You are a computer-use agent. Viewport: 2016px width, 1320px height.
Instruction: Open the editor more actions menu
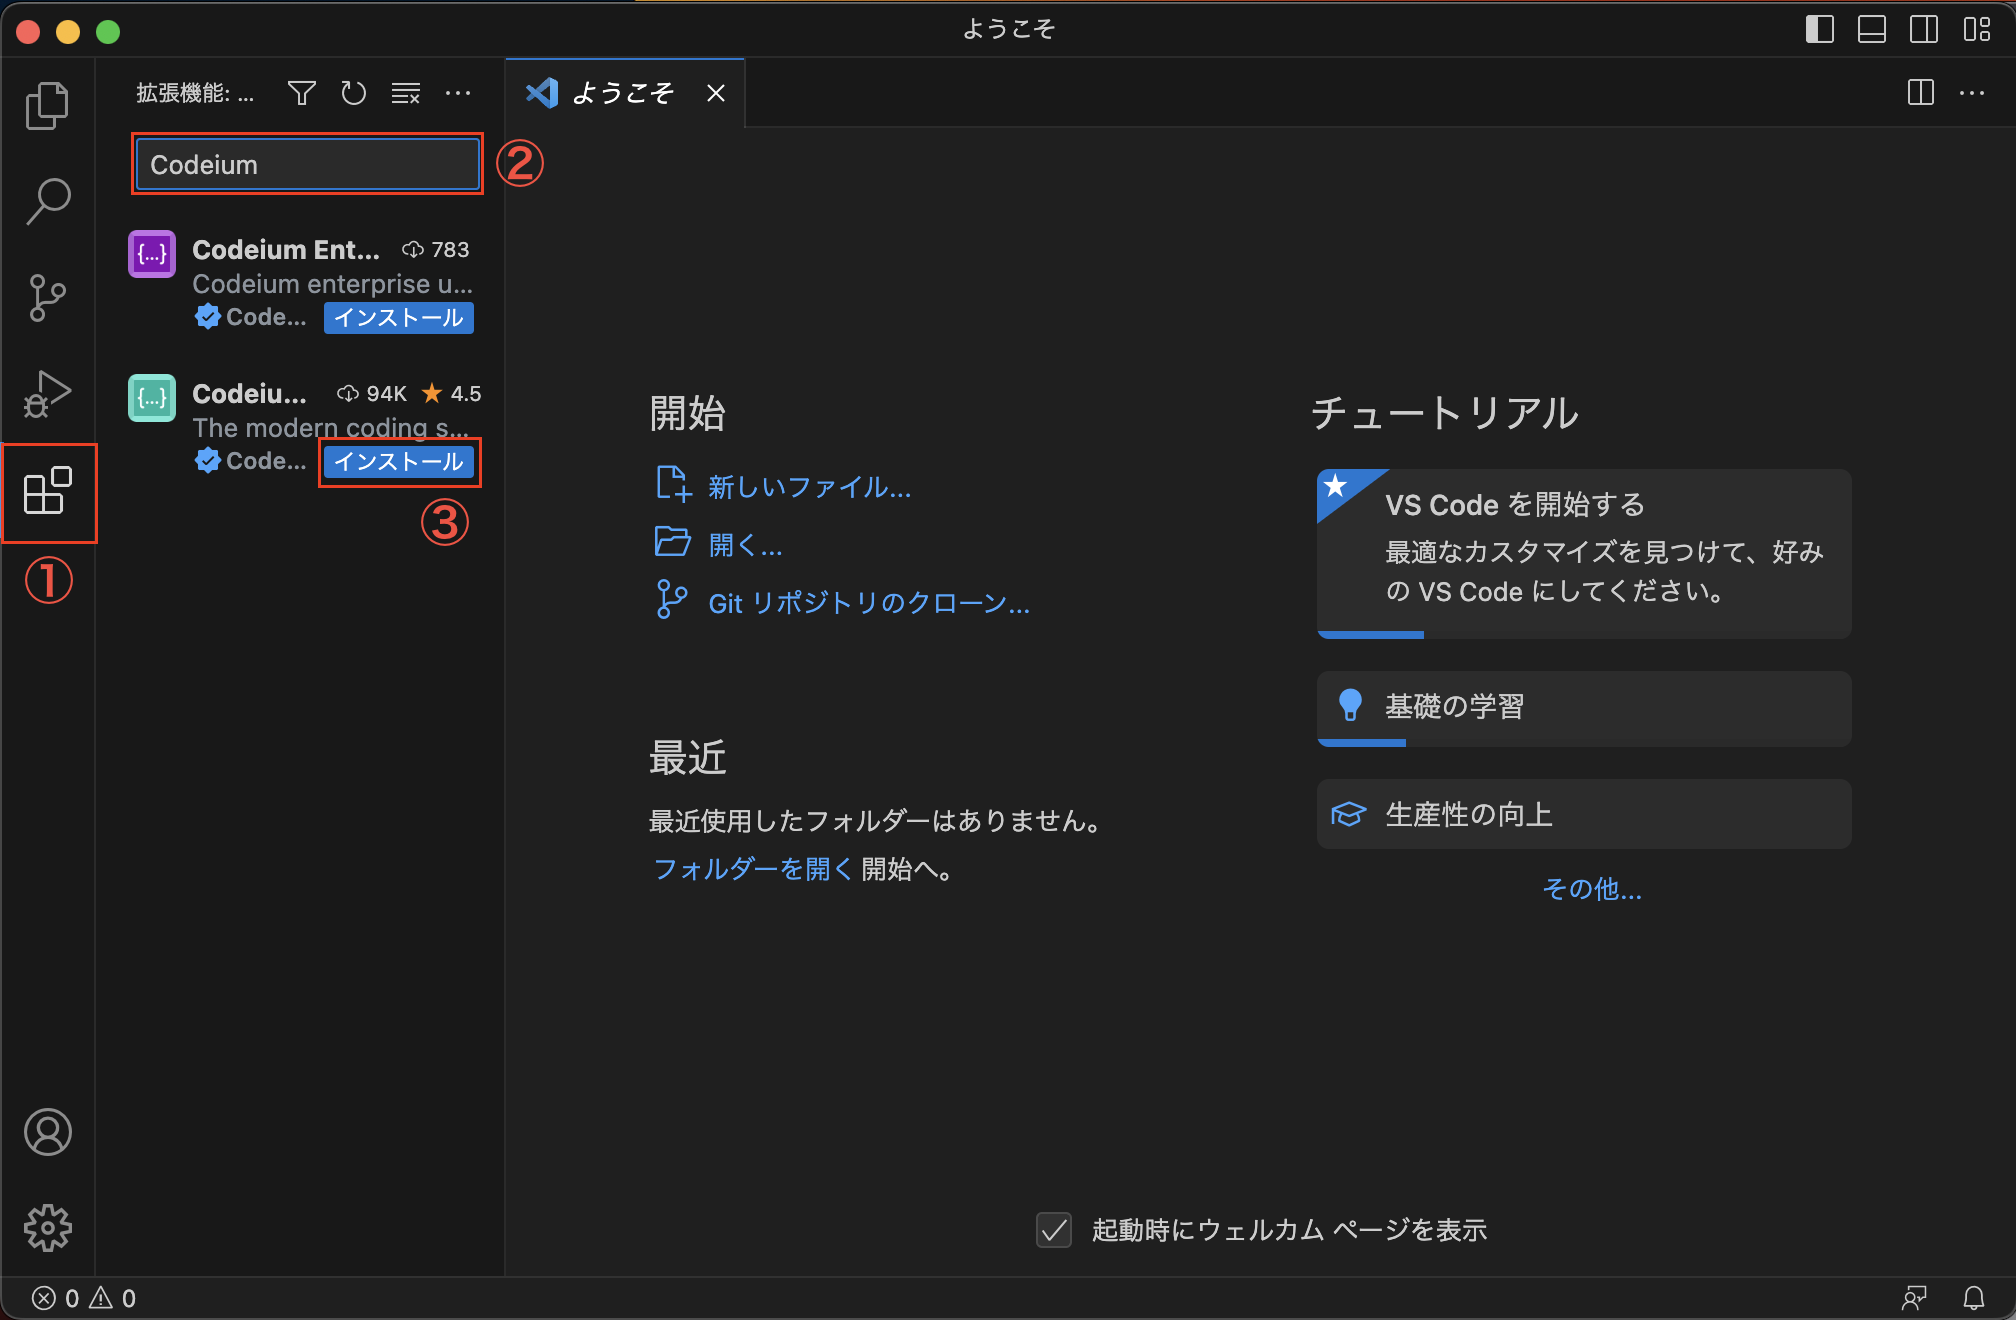pyautogui.click(x=1972, y=93)
